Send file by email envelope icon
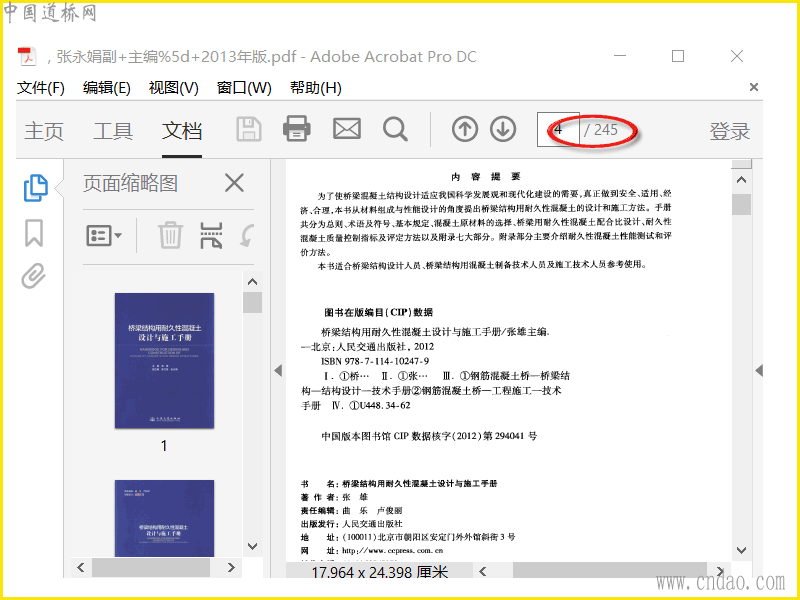Image resolution: width=800 pixels, height=600 pixels. pyautogui.click(x=347, y=129)
